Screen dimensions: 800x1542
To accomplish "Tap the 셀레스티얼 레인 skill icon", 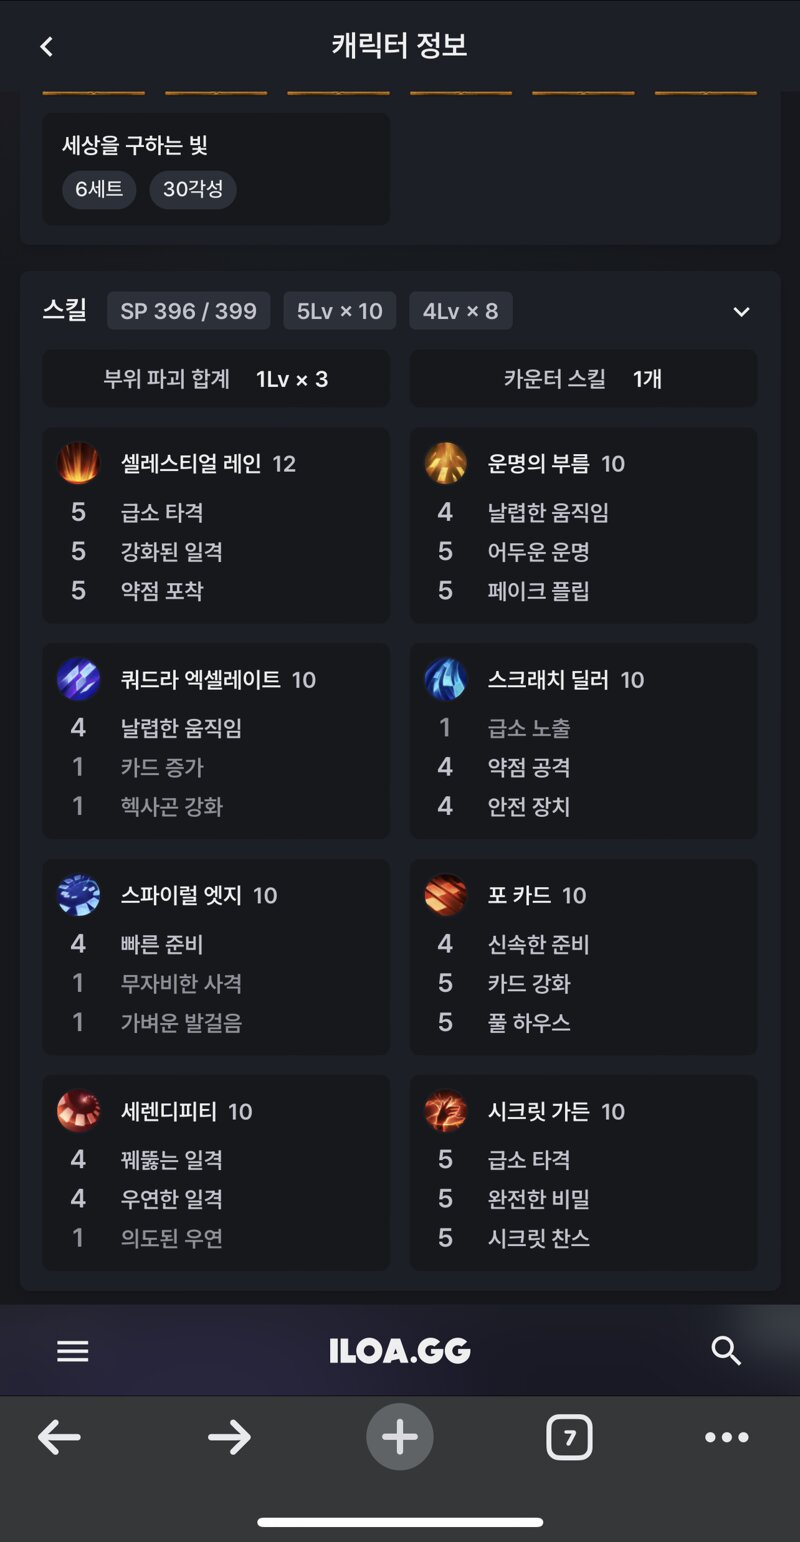I will tap(78, 463).
